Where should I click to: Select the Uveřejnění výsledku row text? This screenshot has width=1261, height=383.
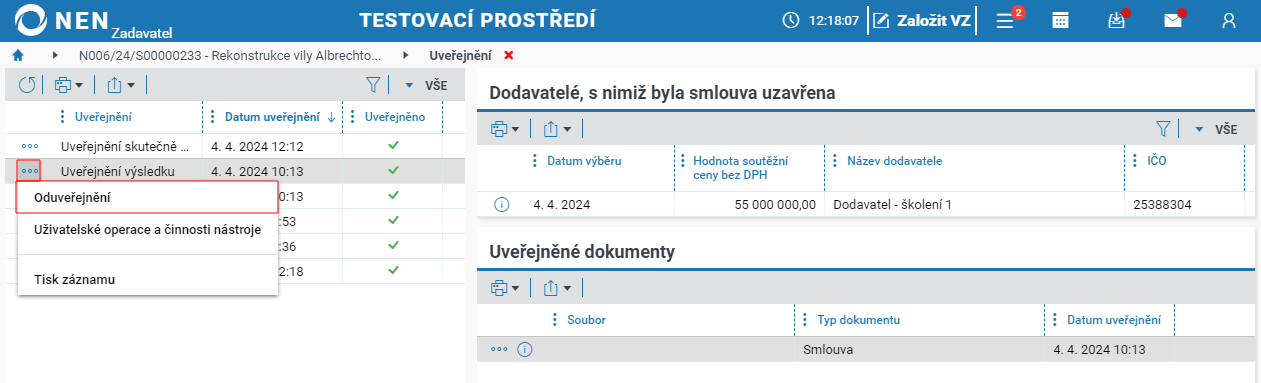[x=118, y=171]
